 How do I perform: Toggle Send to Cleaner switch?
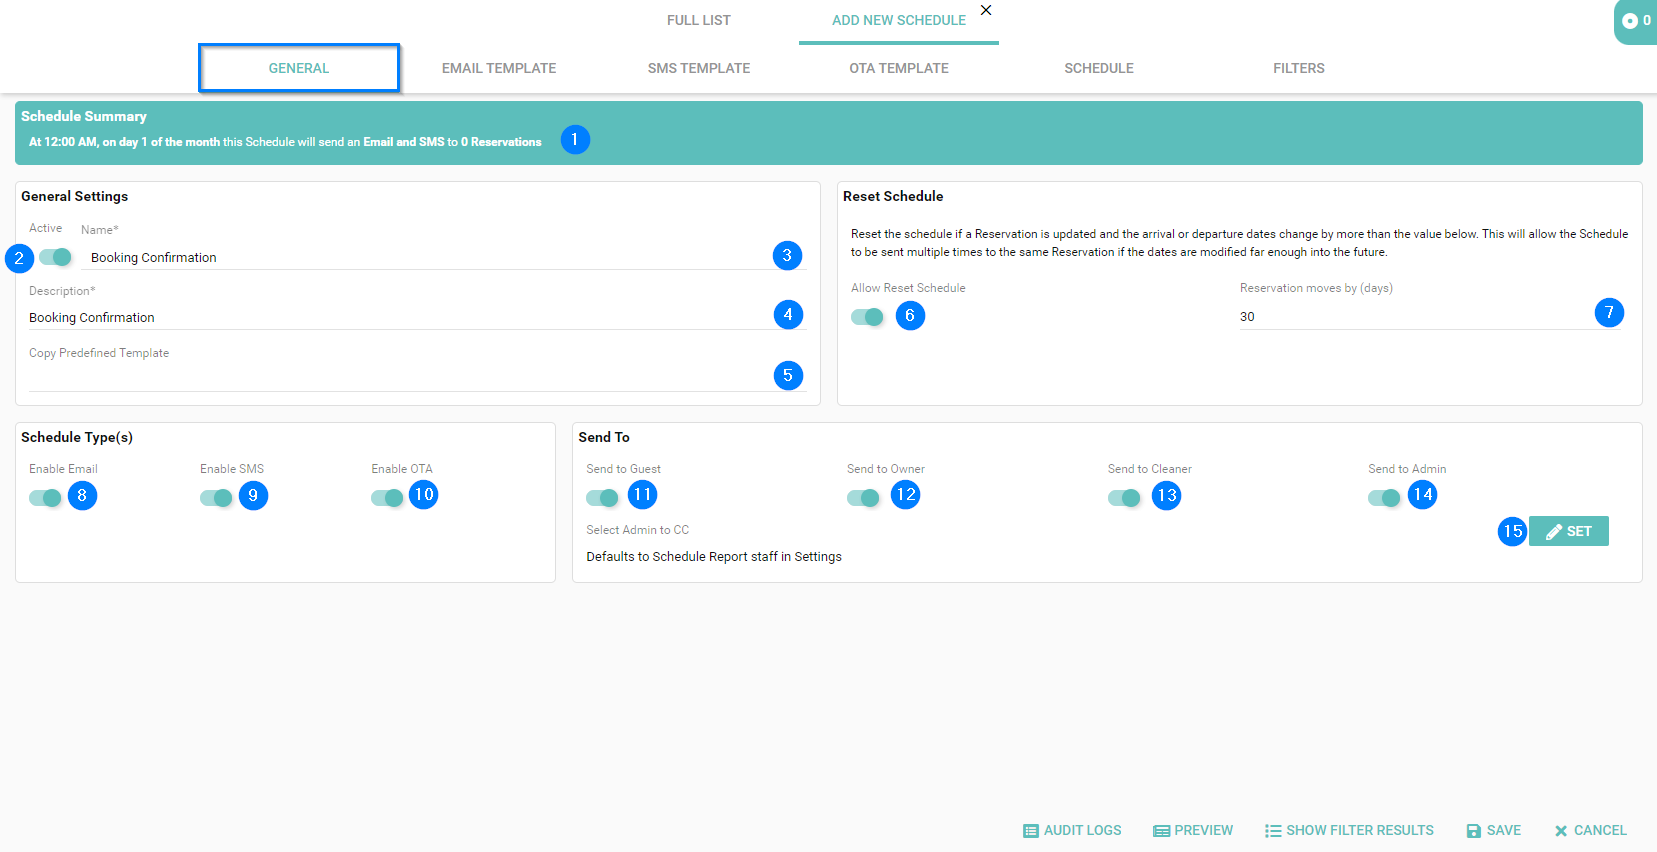point(1124,498)
